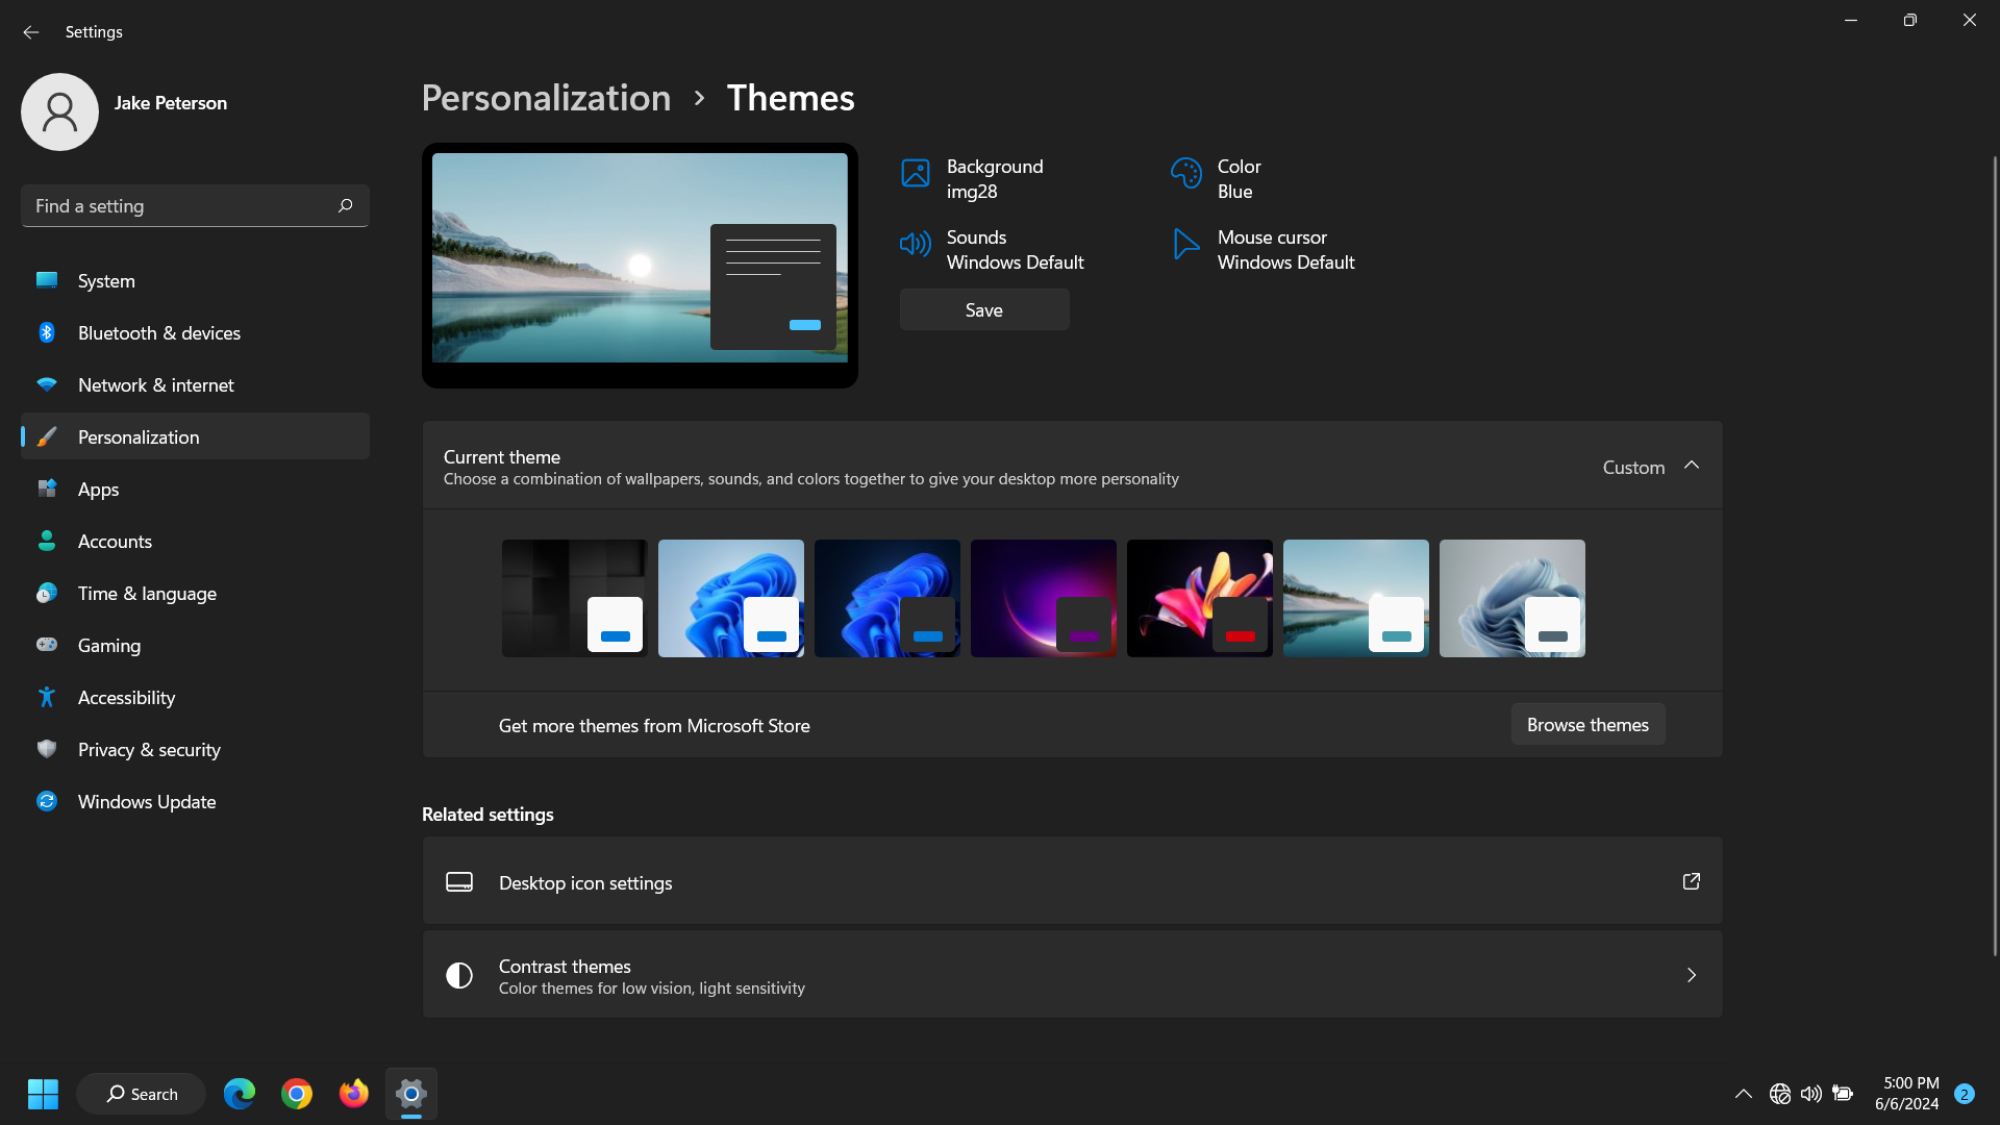Select the Windows 11 bloom blue theme thumbnail
2000x1125 pixels.
tap(731, 598)
